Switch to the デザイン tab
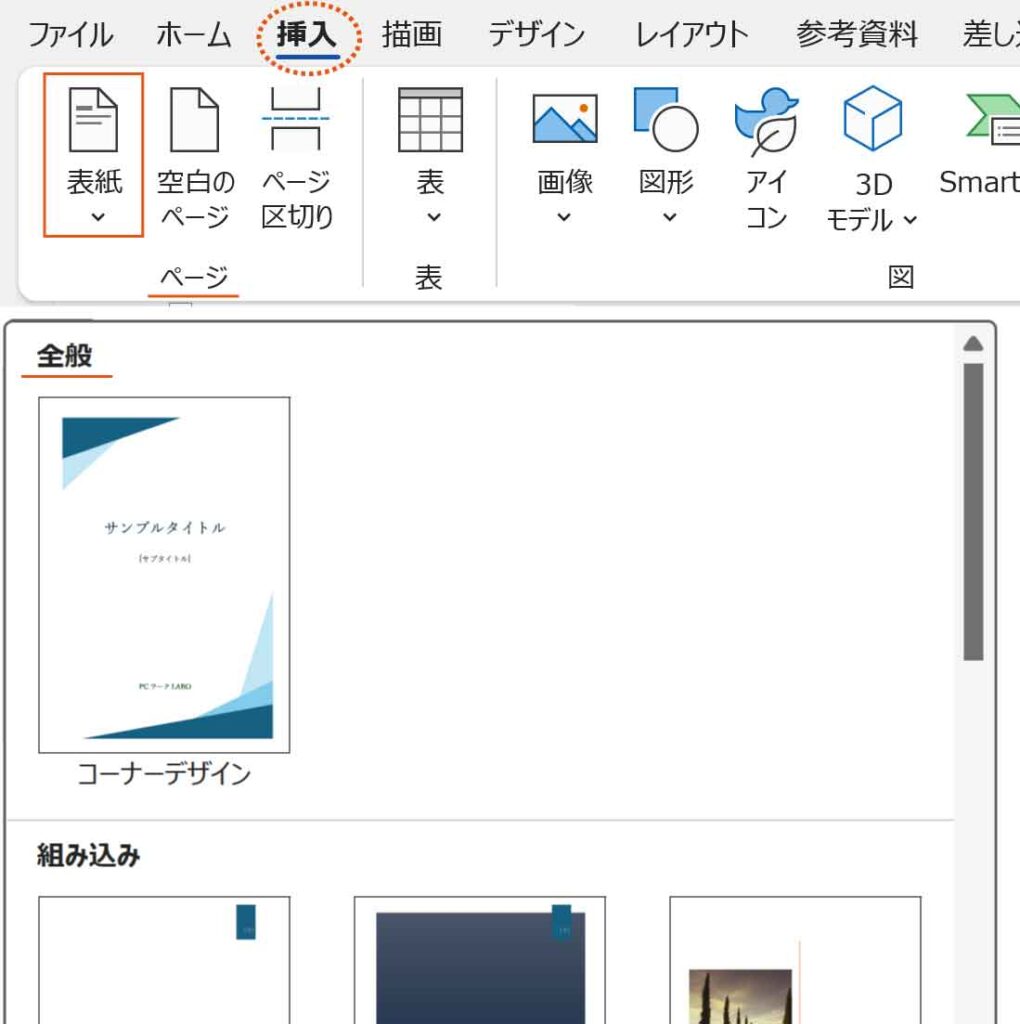The height and width of the screenshot is (1024, 1020). tap(536, 35)
